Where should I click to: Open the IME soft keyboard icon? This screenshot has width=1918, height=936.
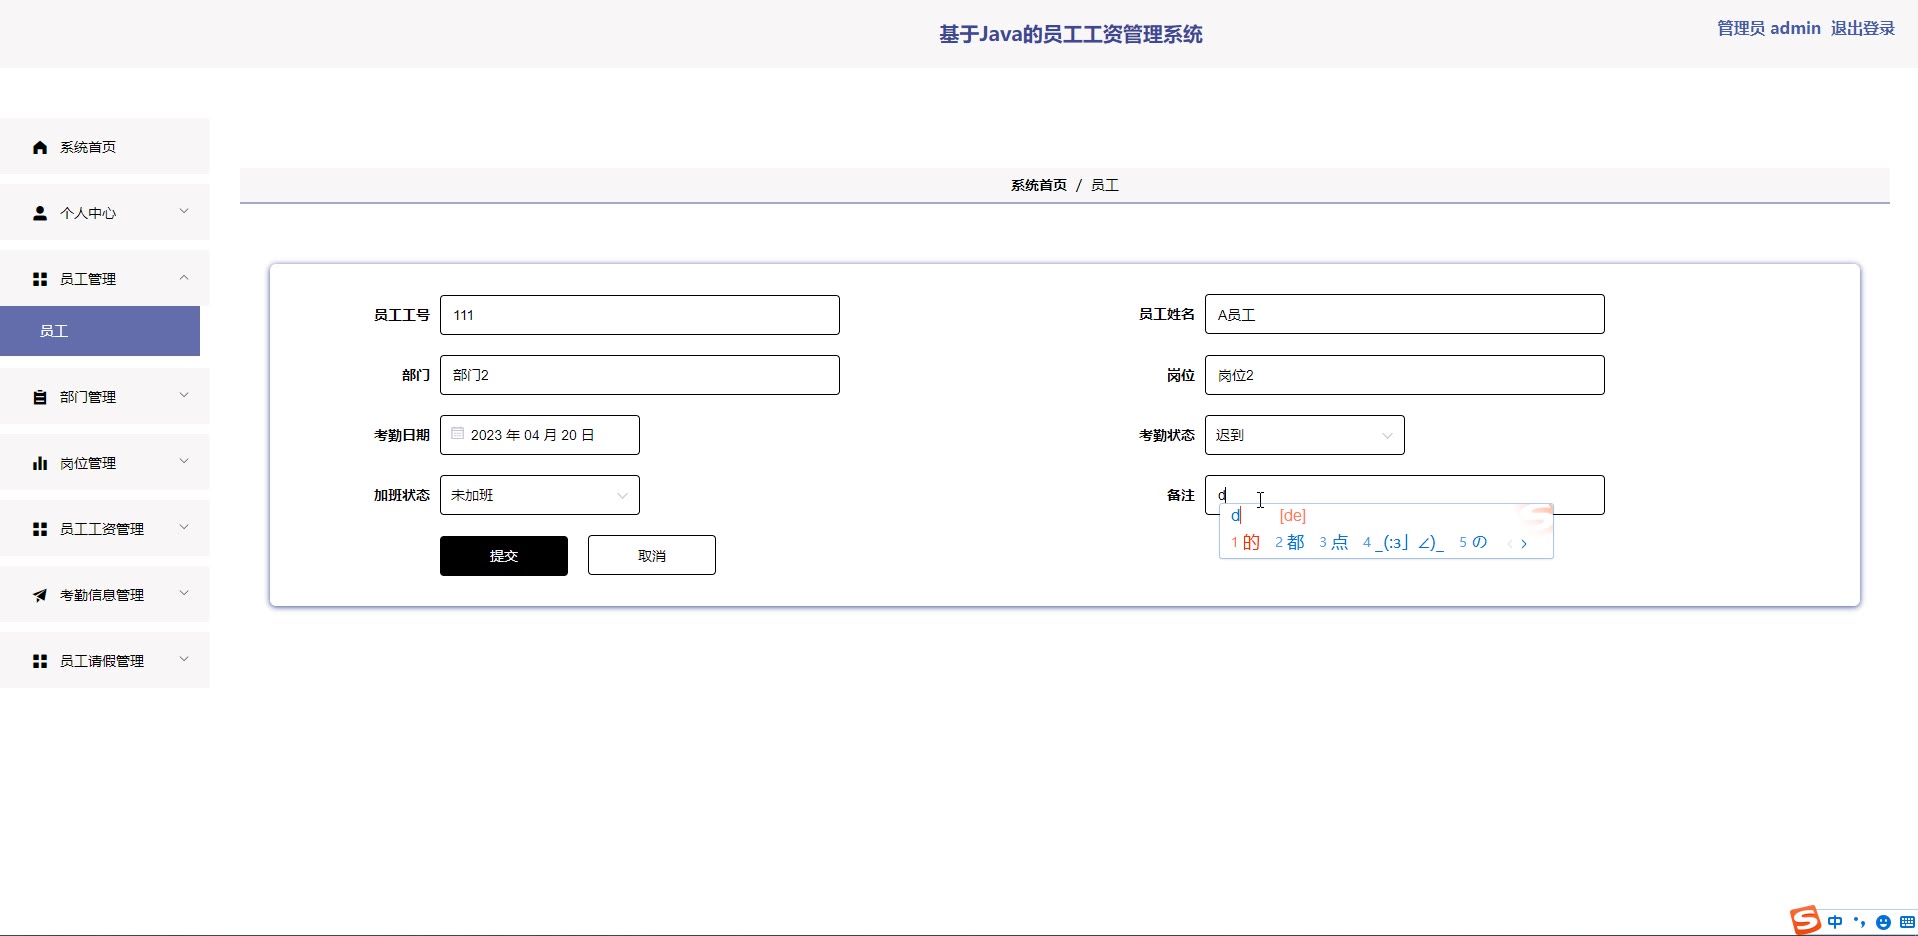(1906, 922)
